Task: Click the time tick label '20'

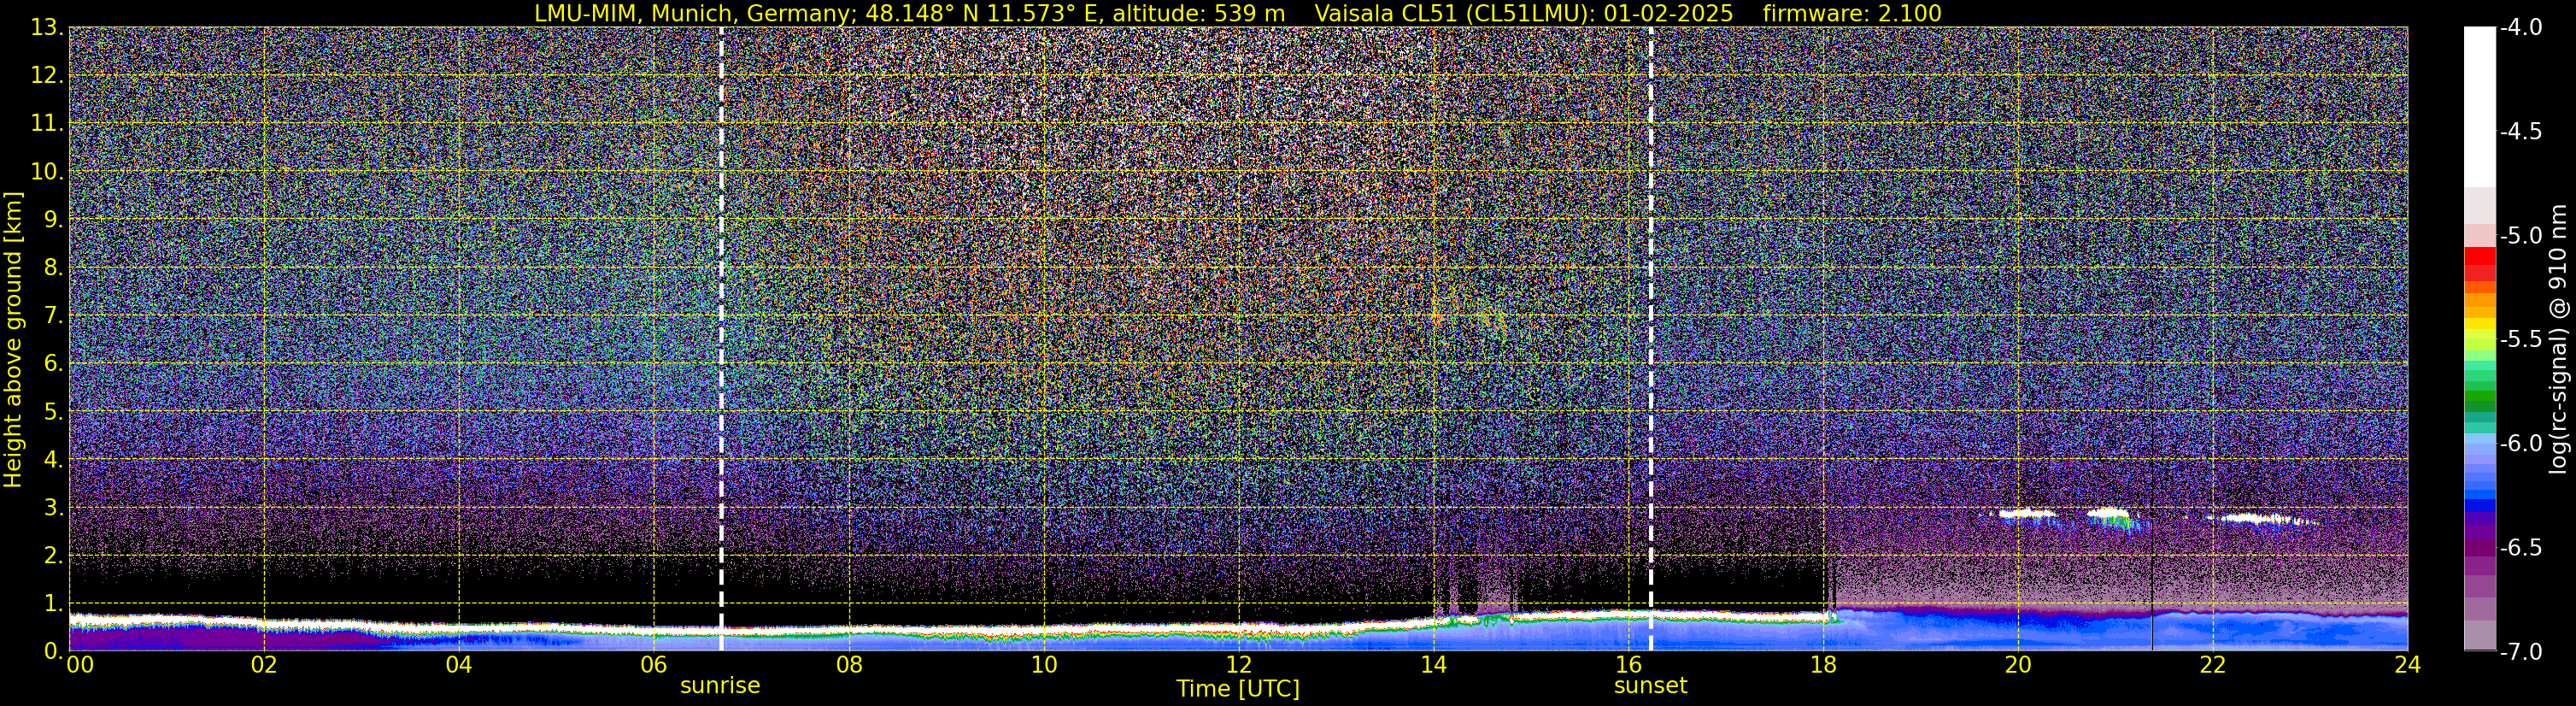Action: pyautogui.click(x=2018, y=665)
